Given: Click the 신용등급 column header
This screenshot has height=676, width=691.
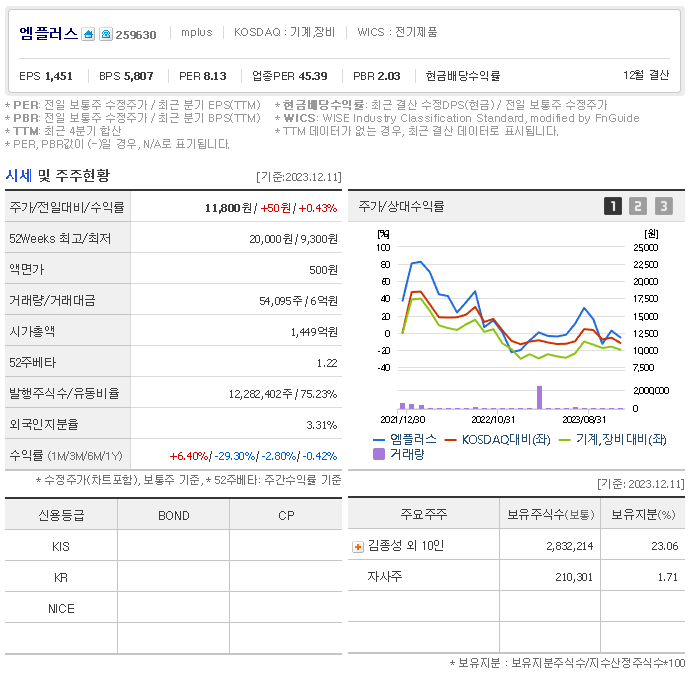Looking at the screenshot, I should tap(61, 515).
